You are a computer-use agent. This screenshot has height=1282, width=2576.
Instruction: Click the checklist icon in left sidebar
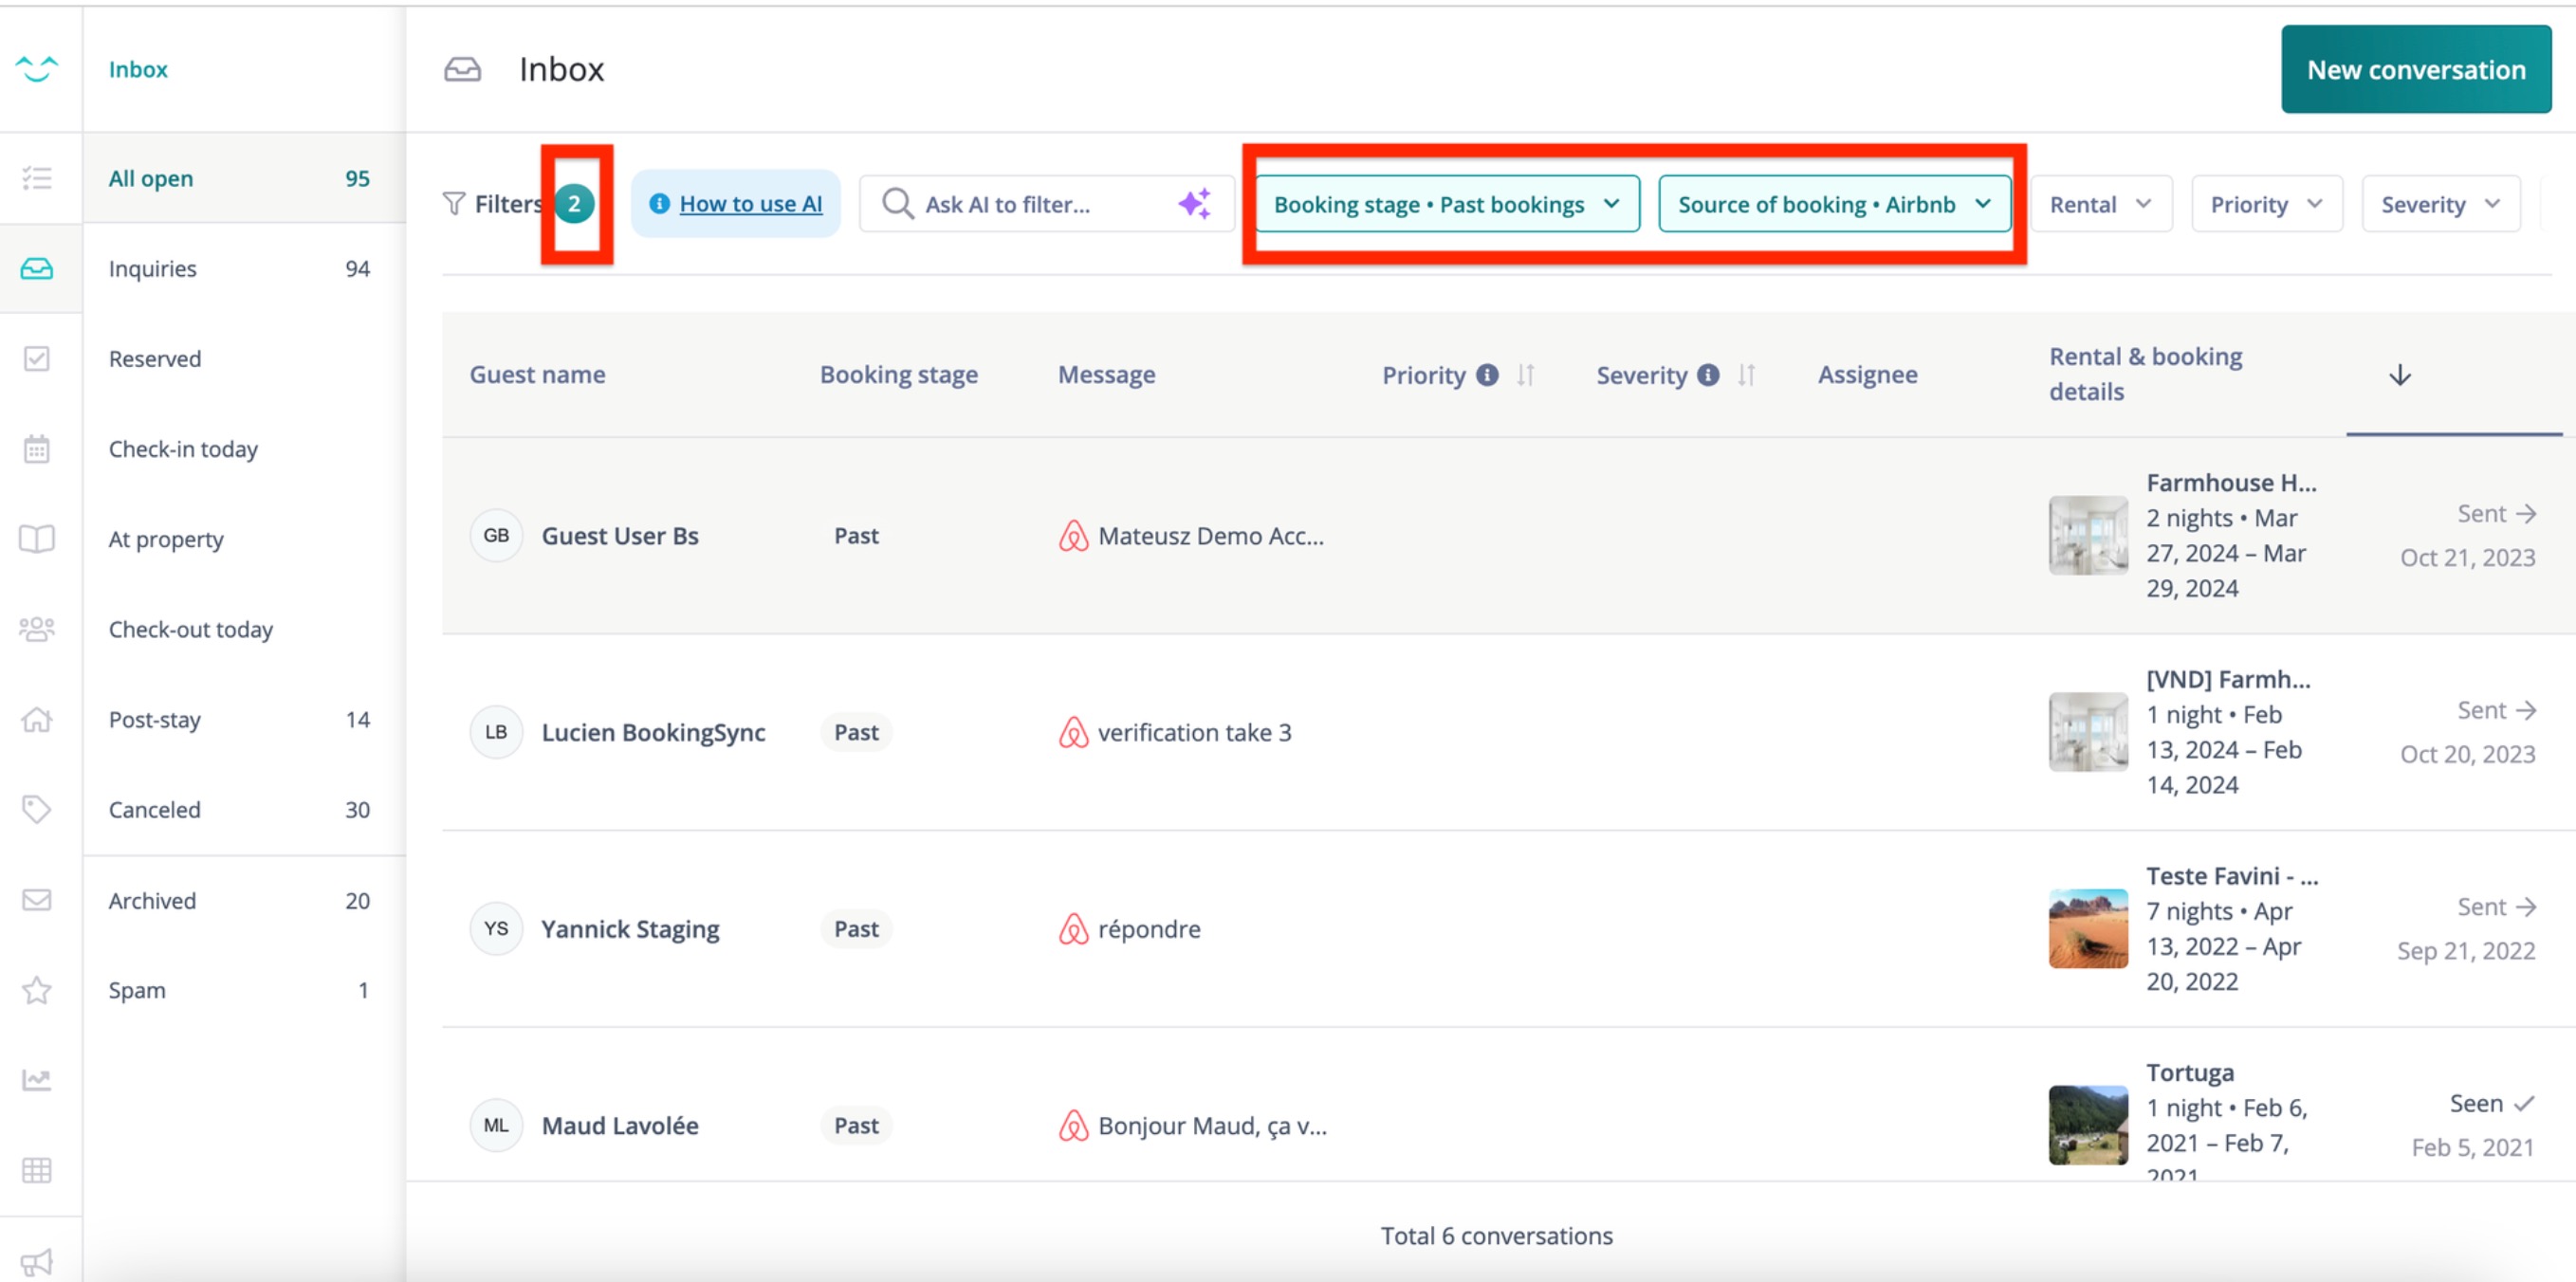[37, 178]
